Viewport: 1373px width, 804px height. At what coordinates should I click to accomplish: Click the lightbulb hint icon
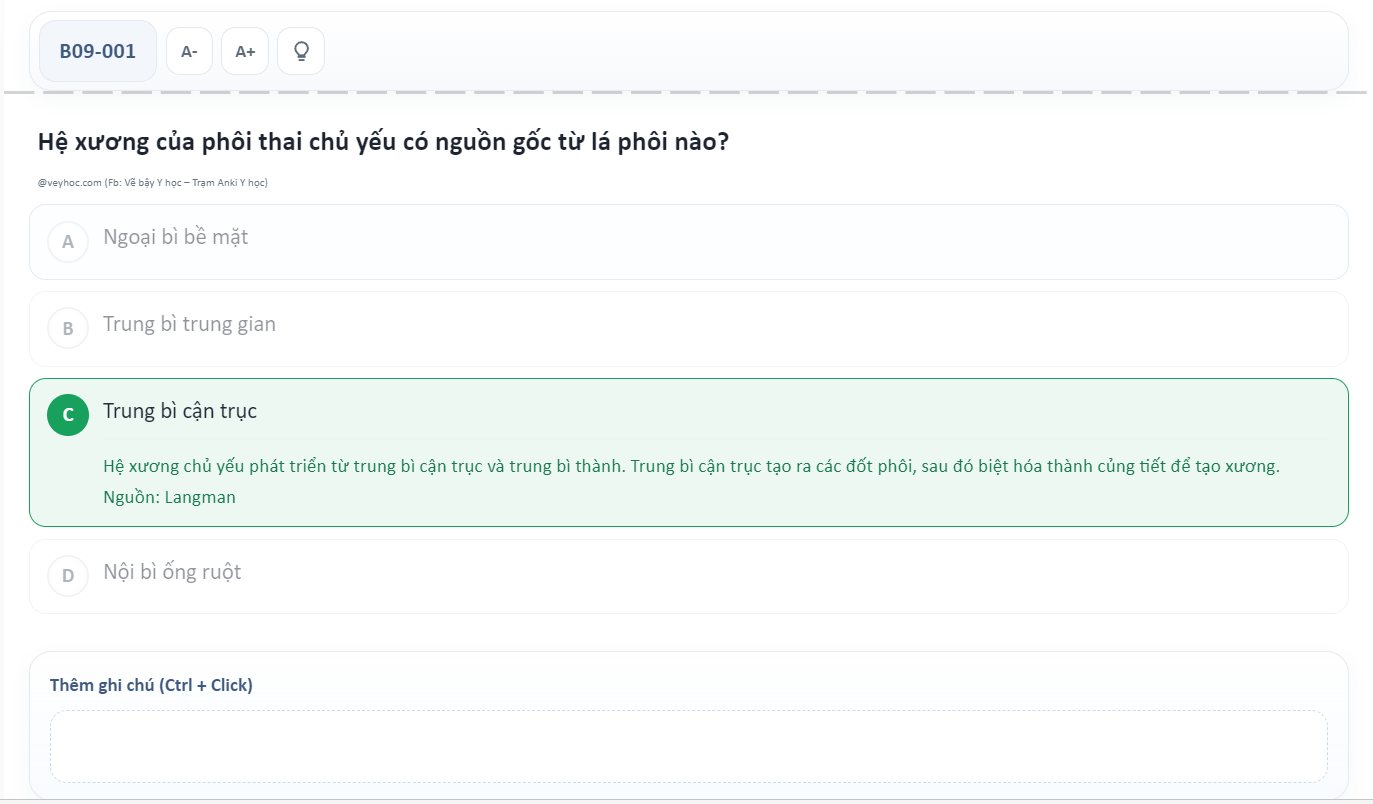pyautogui.click(x=300, y=51)
